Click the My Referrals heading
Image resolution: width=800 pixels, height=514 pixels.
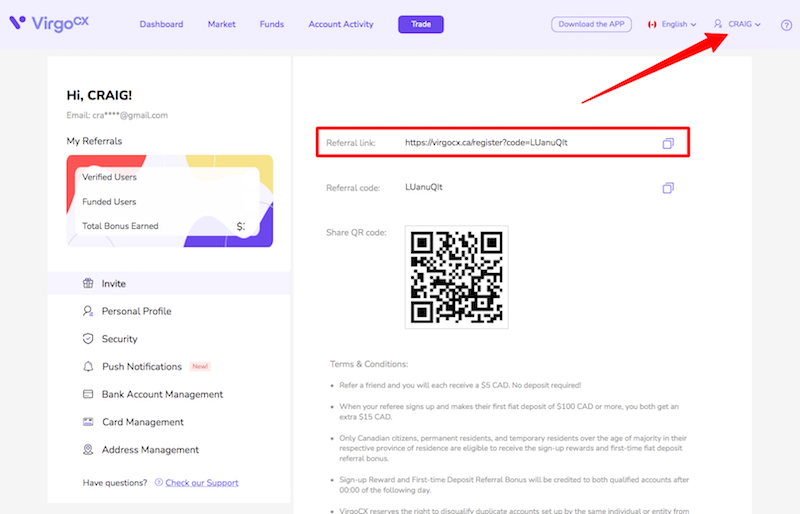94,141
